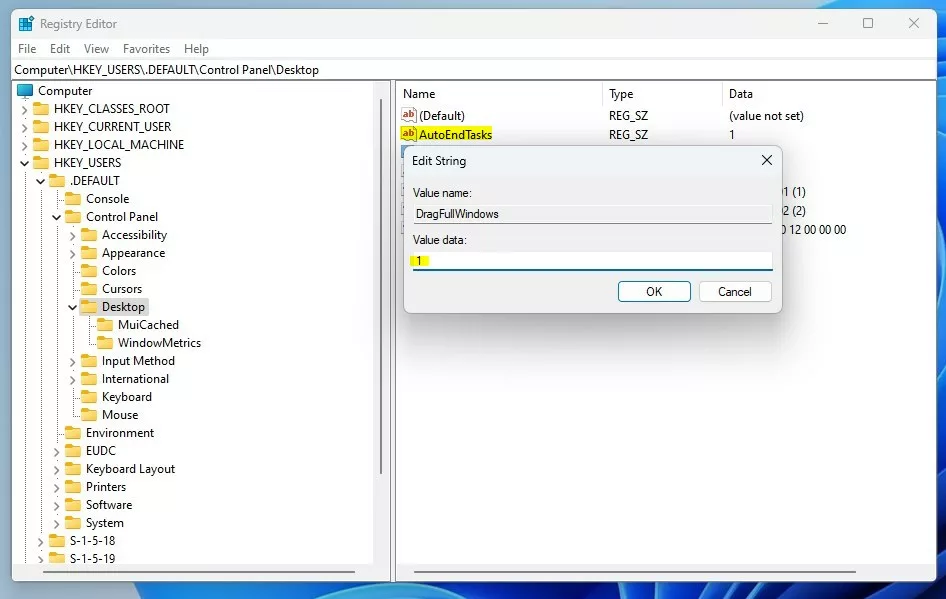Viewport: 946px width, 599px height.
Task: Click the Value data input field
Action: click(592, 261)
